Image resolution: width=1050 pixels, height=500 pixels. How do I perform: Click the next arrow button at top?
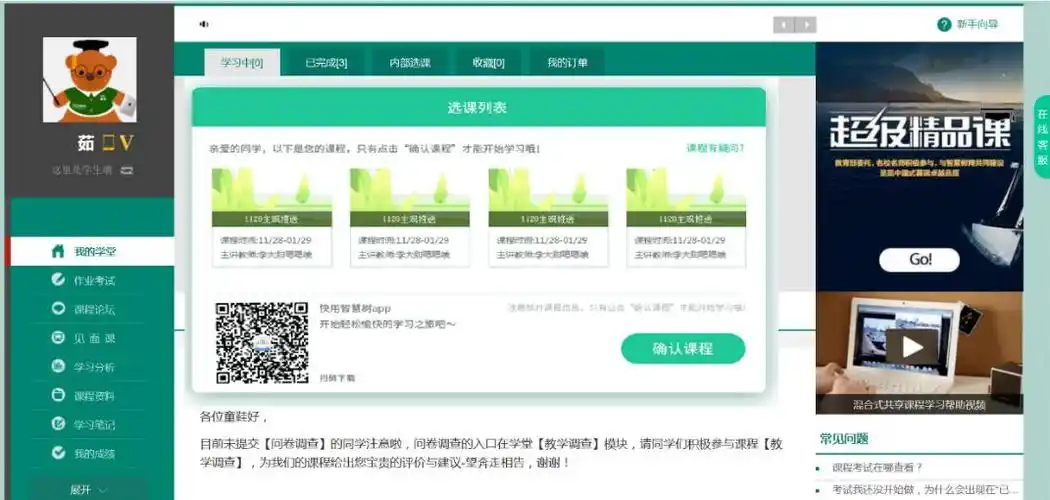(806, 25)
